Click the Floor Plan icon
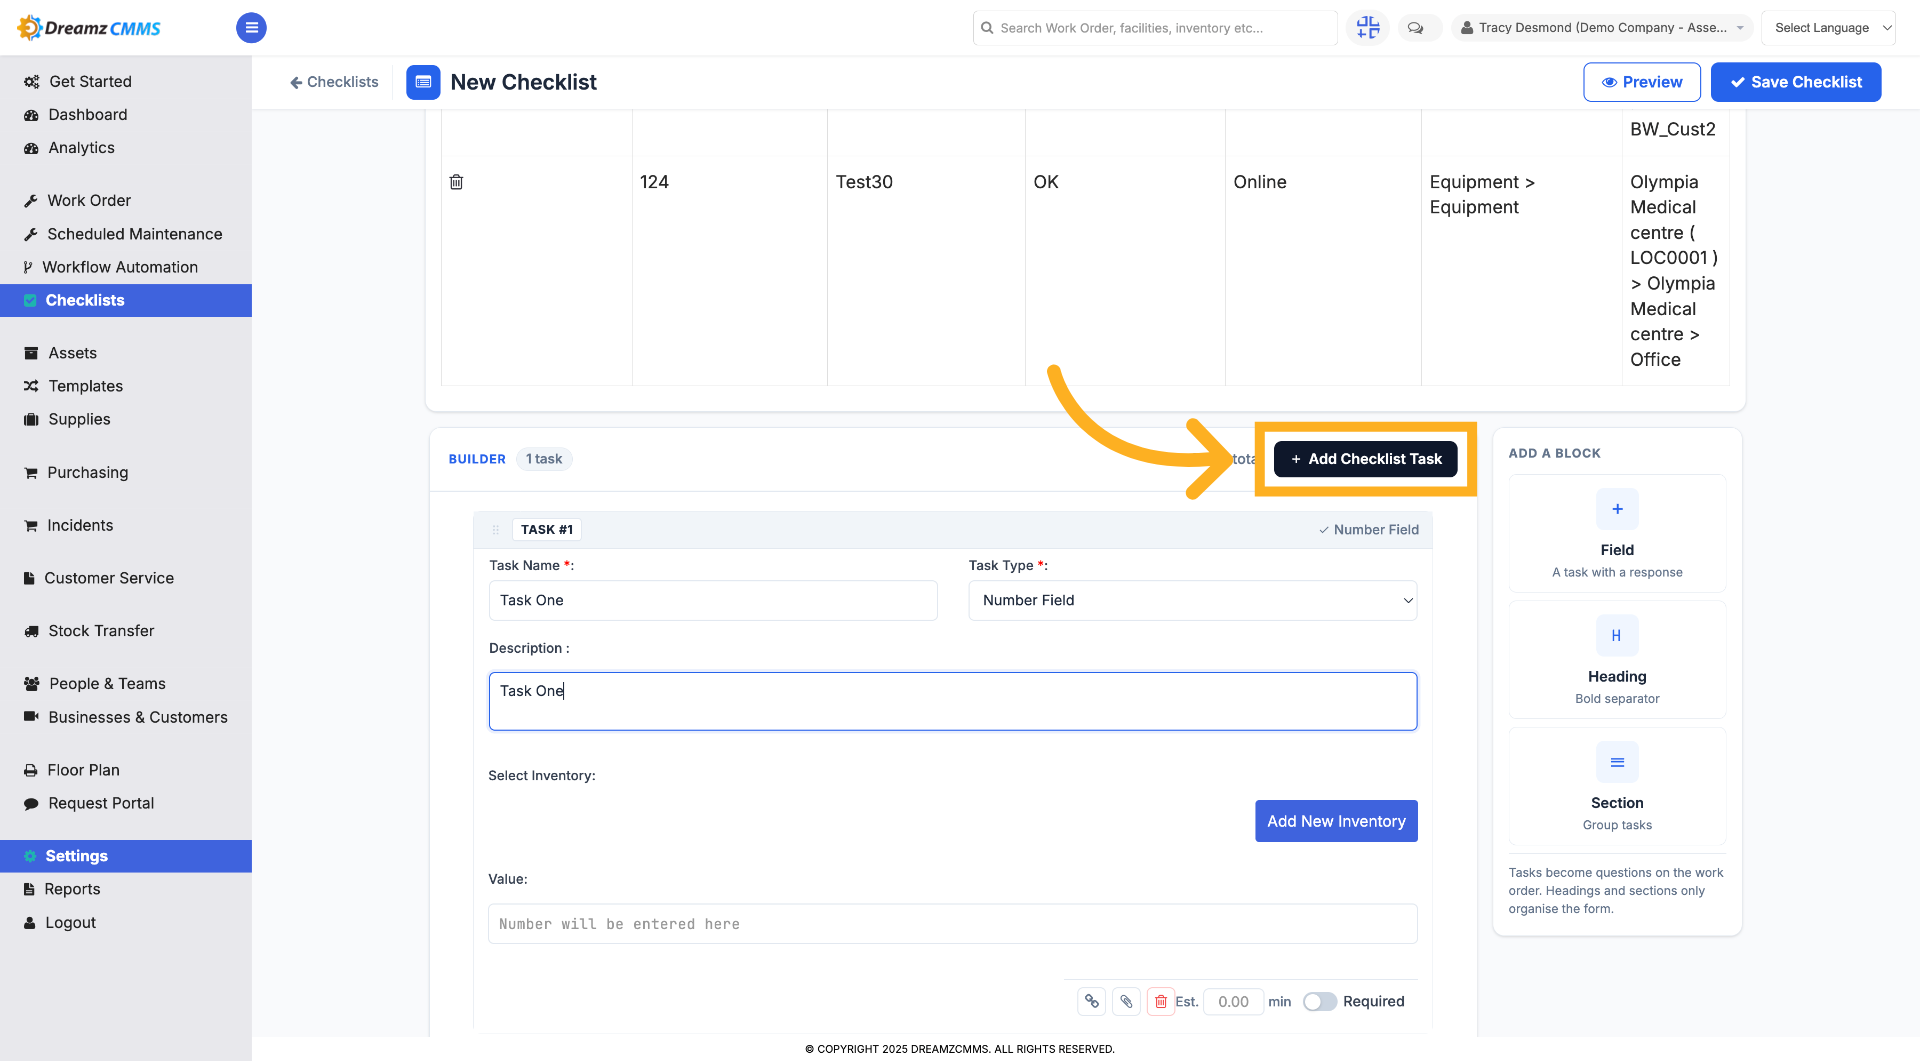Screen dimensions: 1920x1061 point(31,770)
